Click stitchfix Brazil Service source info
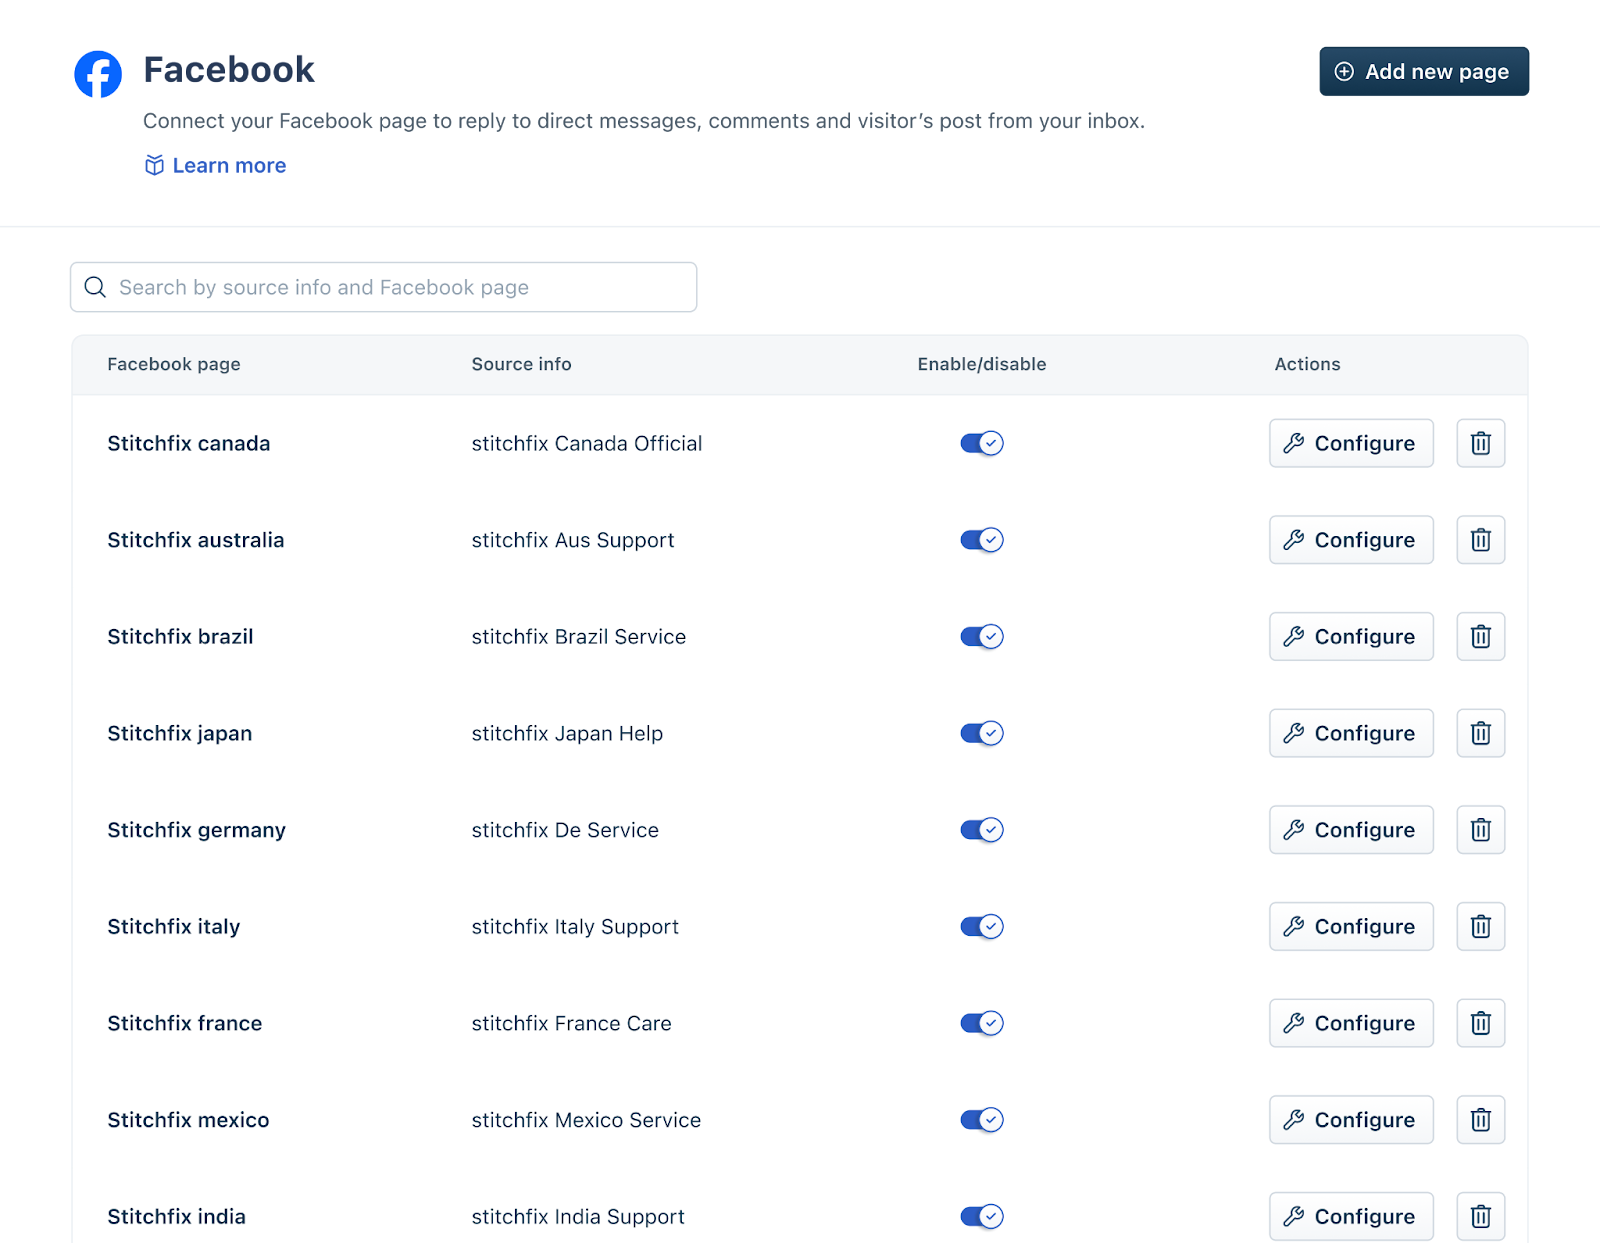Screen dimensions: 1600x1243 [579, 636]
